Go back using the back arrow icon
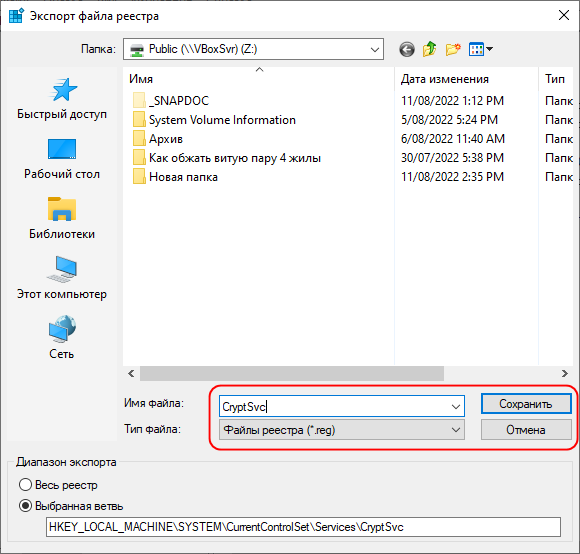Screen dimensions: 580x554 407,49
